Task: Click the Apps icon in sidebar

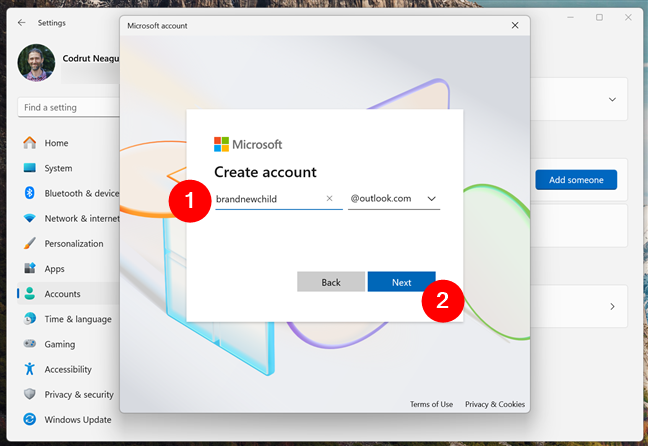Action: 29,268
